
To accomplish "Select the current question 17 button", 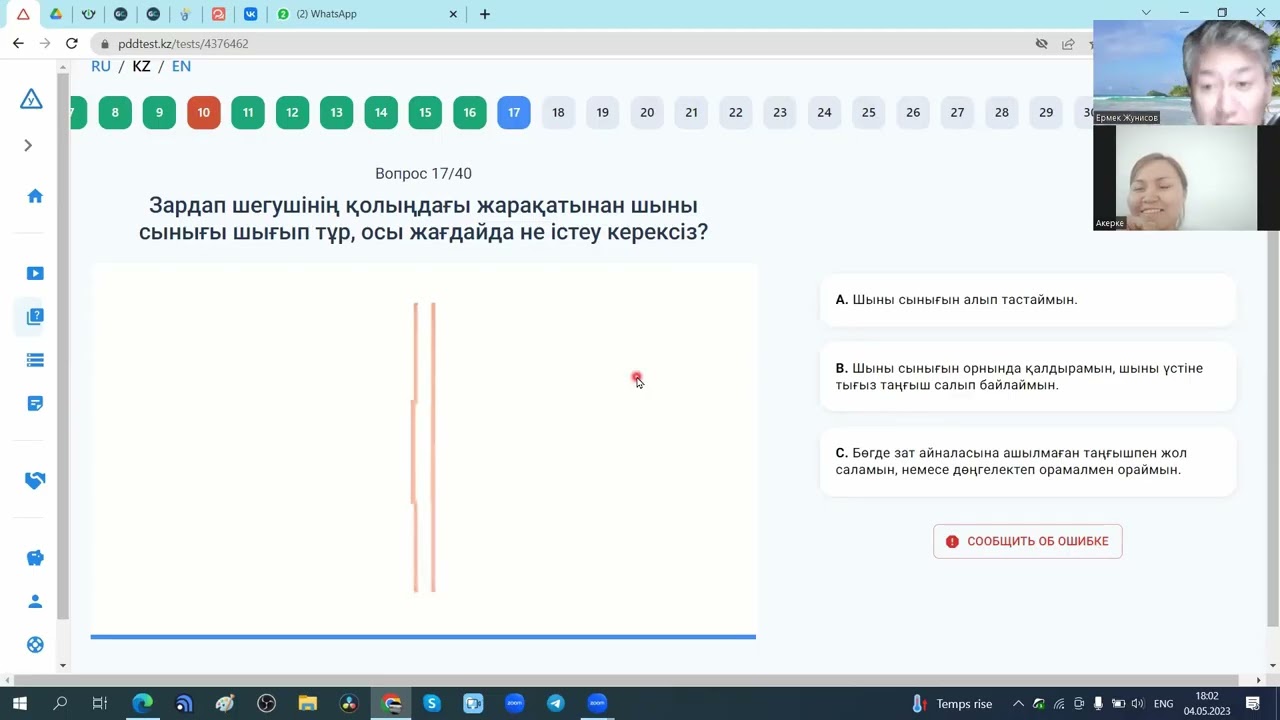I will (x=514, y=112).
